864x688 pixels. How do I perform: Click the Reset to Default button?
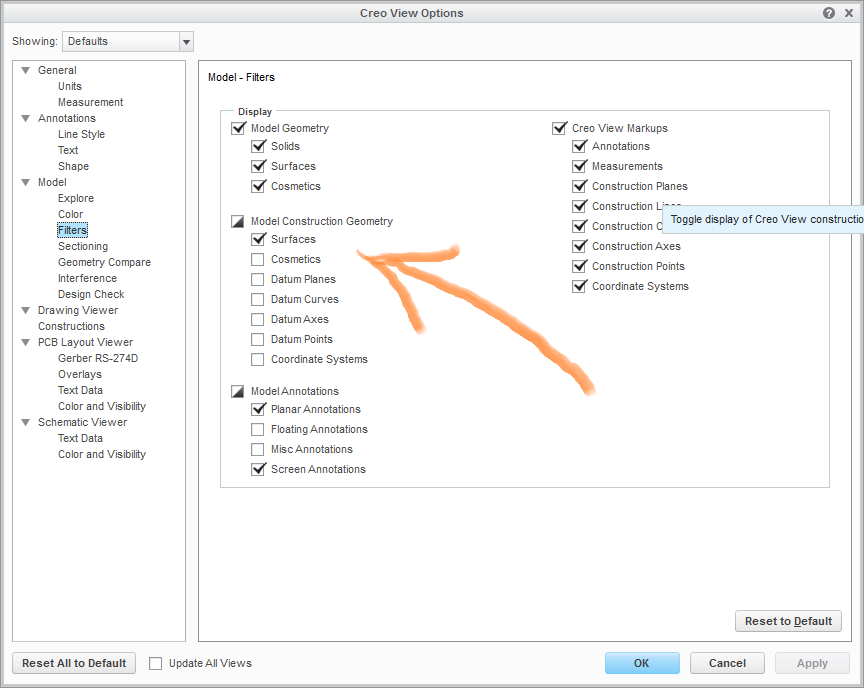point(788,621)
